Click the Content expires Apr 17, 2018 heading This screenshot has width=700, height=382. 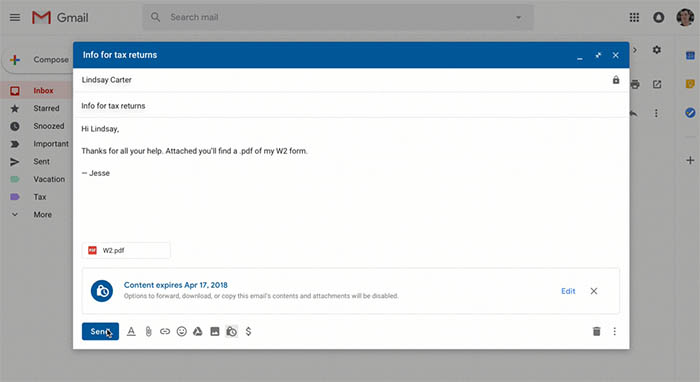tap(175, 285)
